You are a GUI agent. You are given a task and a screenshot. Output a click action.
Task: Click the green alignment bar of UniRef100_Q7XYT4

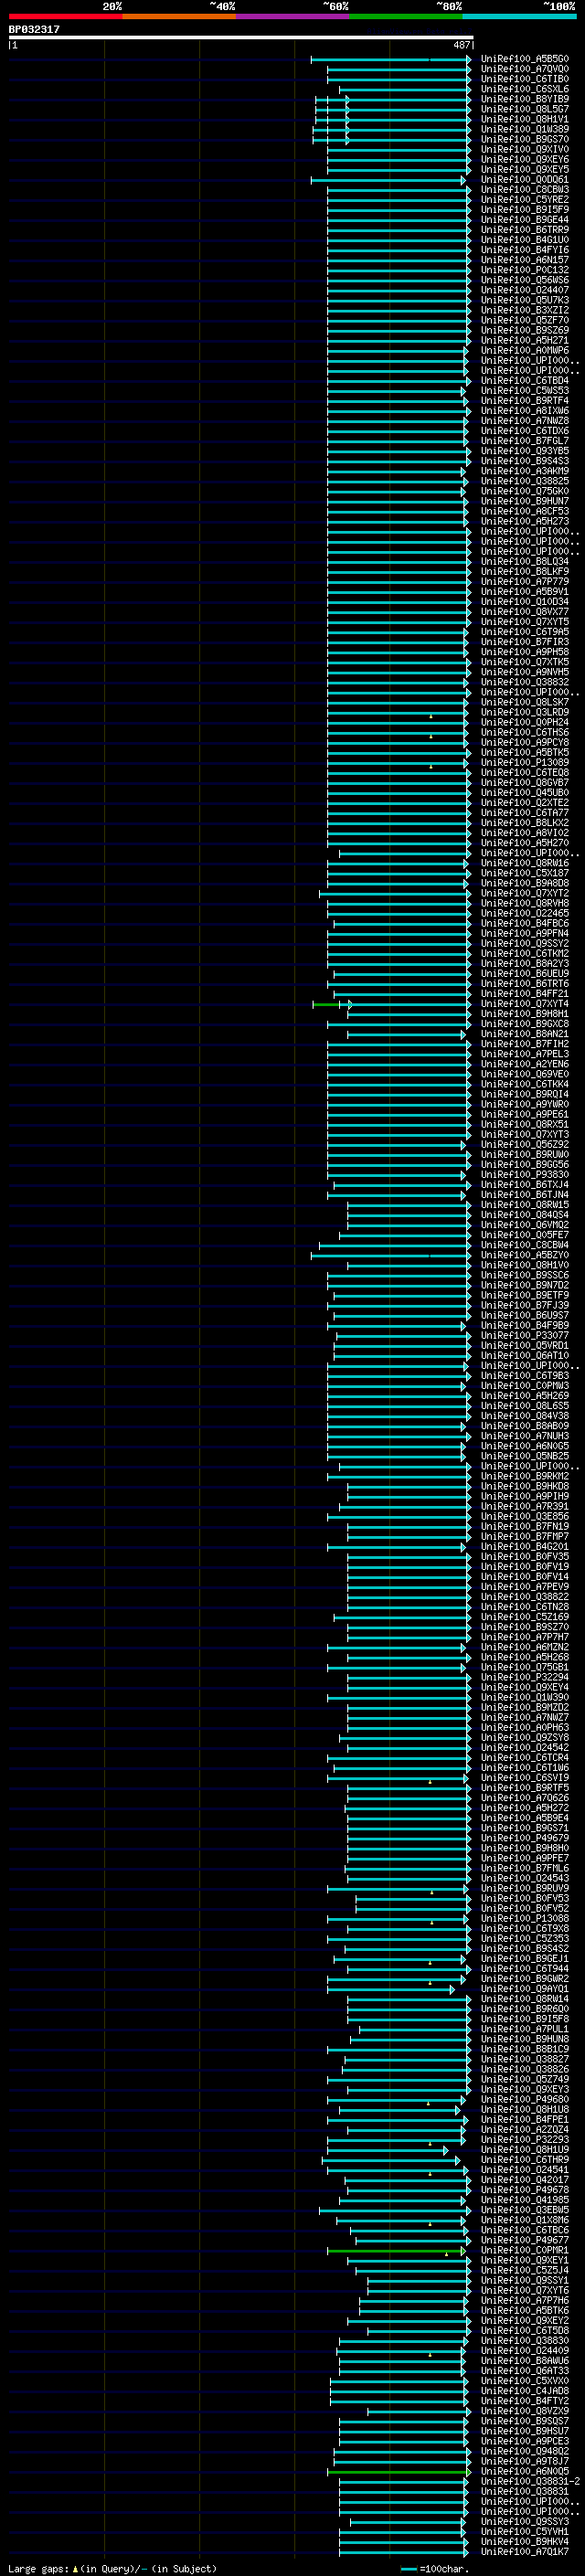point(325,1004)
